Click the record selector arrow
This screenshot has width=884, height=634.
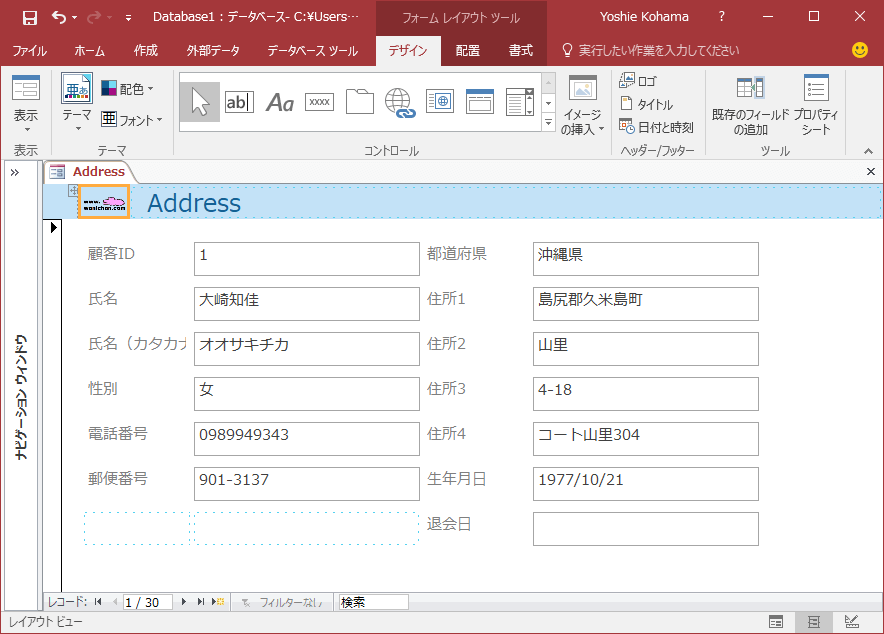point(54,228)
